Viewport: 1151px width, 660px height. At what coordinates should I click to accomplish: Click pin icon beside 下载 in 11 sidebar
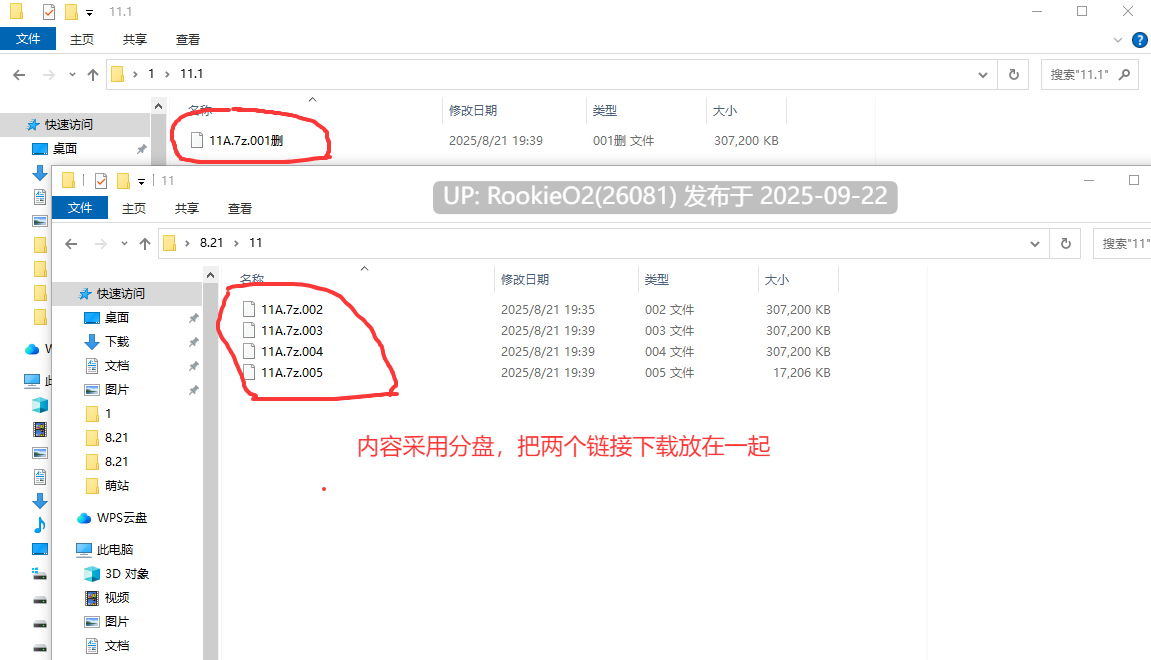pos(193,342)
